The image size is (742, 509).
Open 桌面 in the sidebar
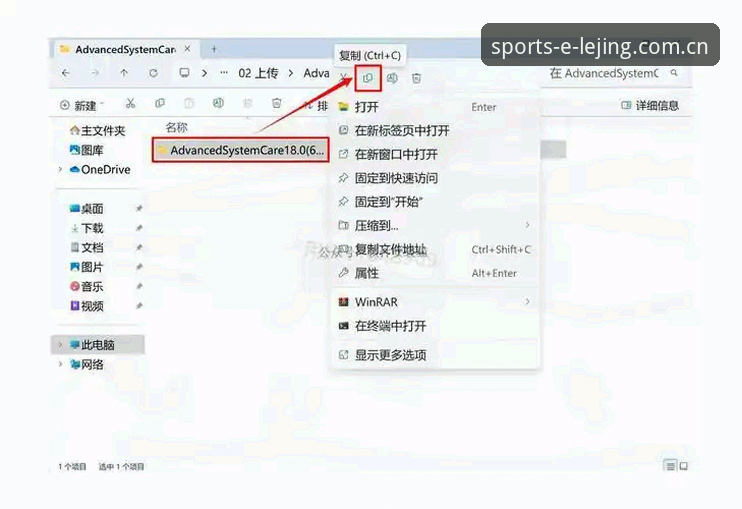point(86,209)
